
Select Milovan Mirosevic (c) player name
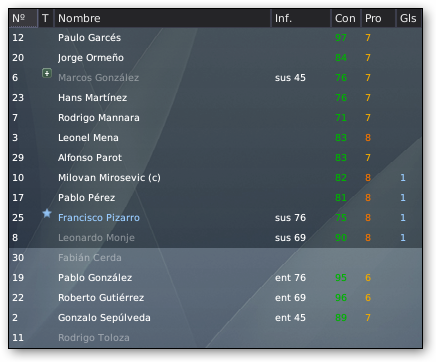click(109, 178)
